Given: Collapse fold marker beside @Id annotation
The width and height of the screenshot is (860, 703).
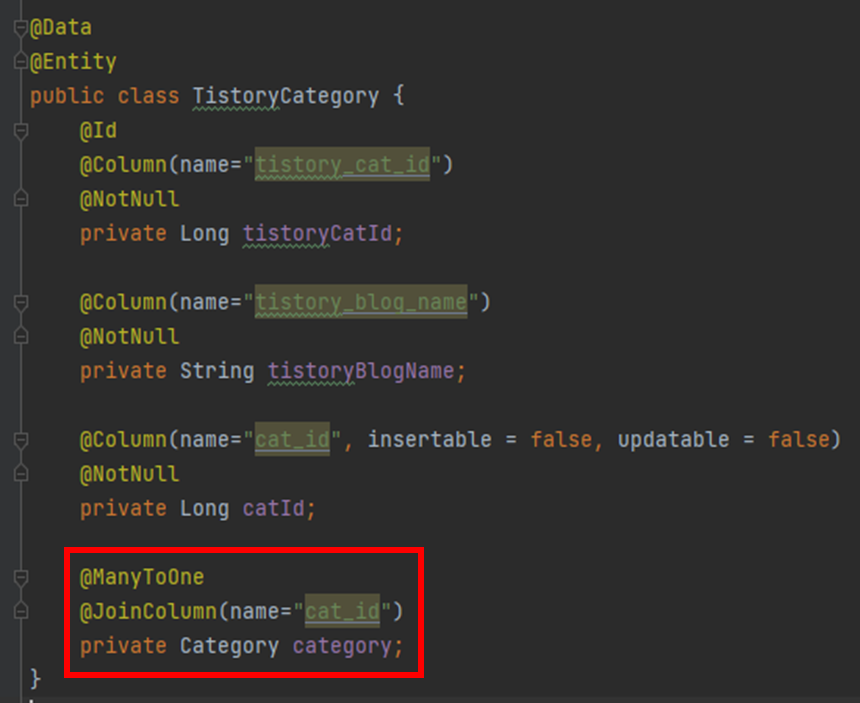Looking at the screenshot, I should click(21, 131).
